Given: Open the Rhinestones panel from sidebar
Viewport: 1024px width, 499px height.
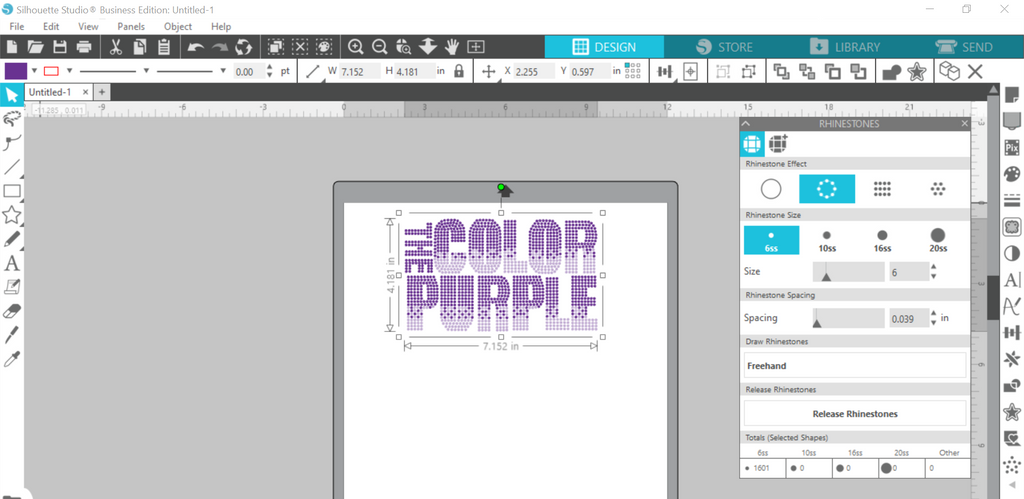Looking at the screenshot, I should tap(1012, 465).
